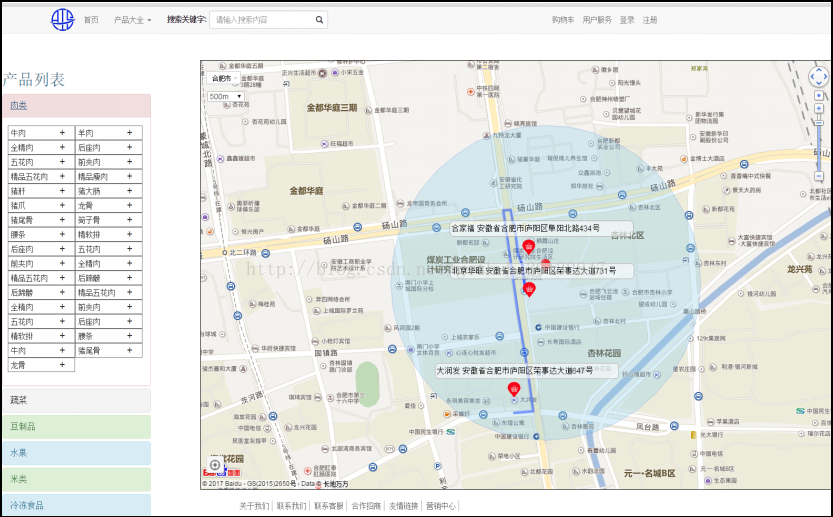Expand the 豆制品 category panel
The width and height of the screenshot is (833, 517).
click(x=76, y=426)
